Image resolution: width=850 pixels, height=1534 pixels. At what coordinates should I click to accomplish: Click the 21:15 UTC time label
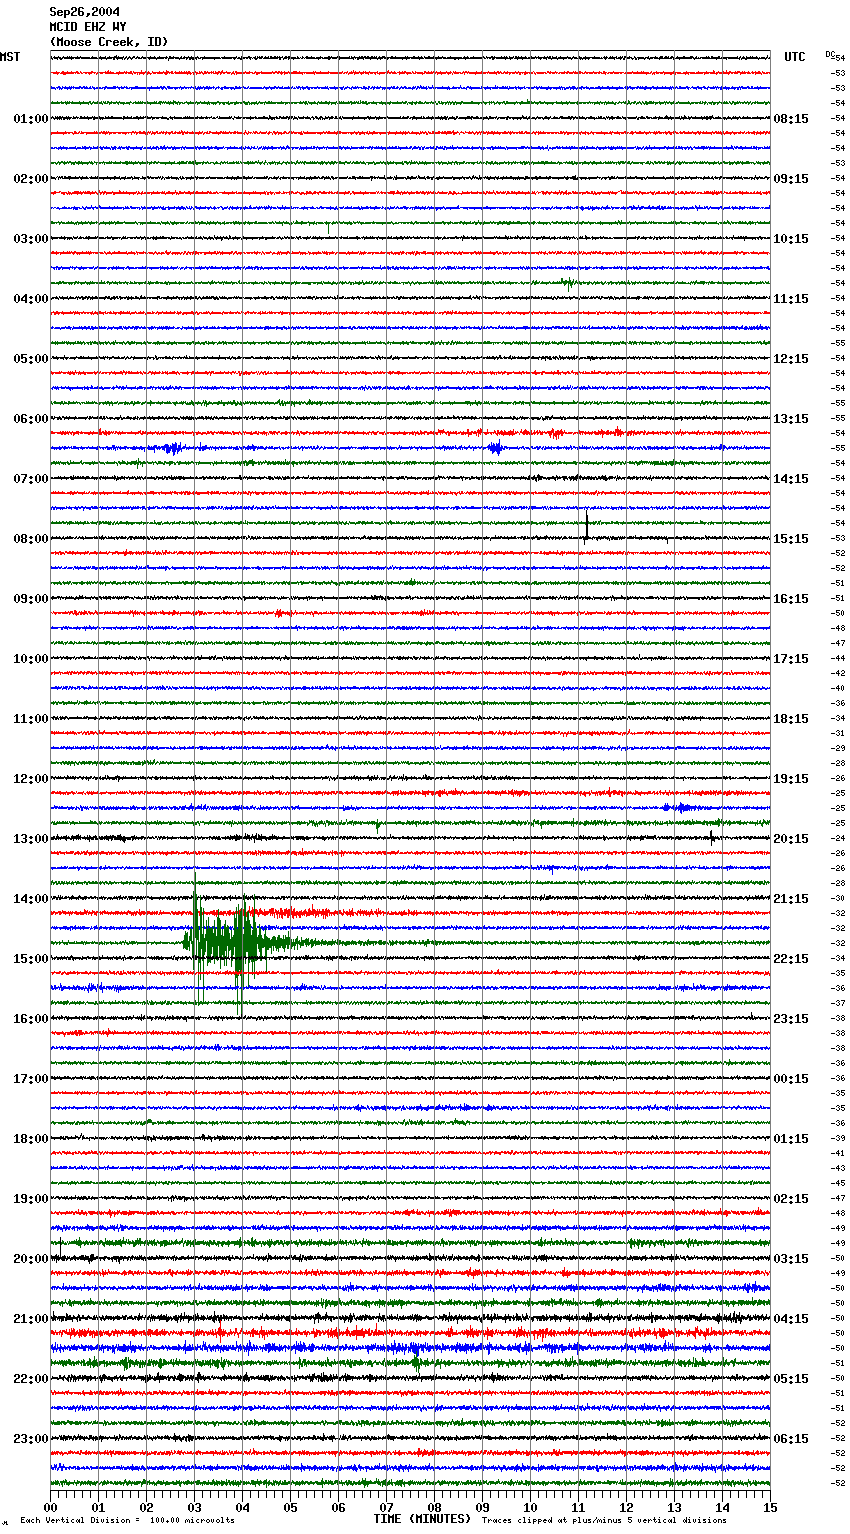point(791,899)
